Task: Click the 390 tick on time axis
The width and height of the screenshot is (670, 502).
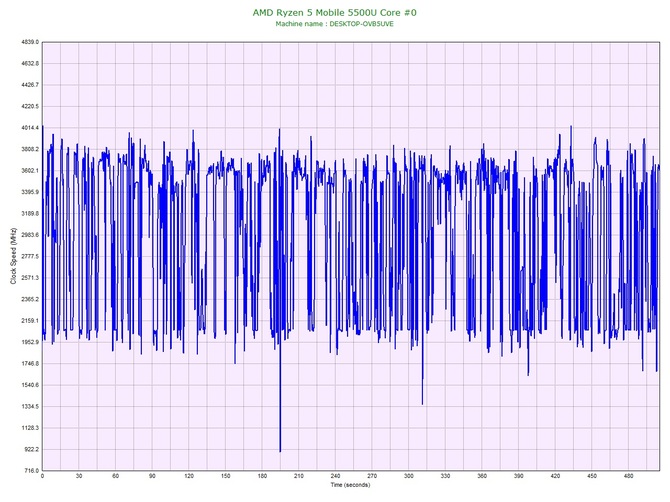Action: coord(519,476)
